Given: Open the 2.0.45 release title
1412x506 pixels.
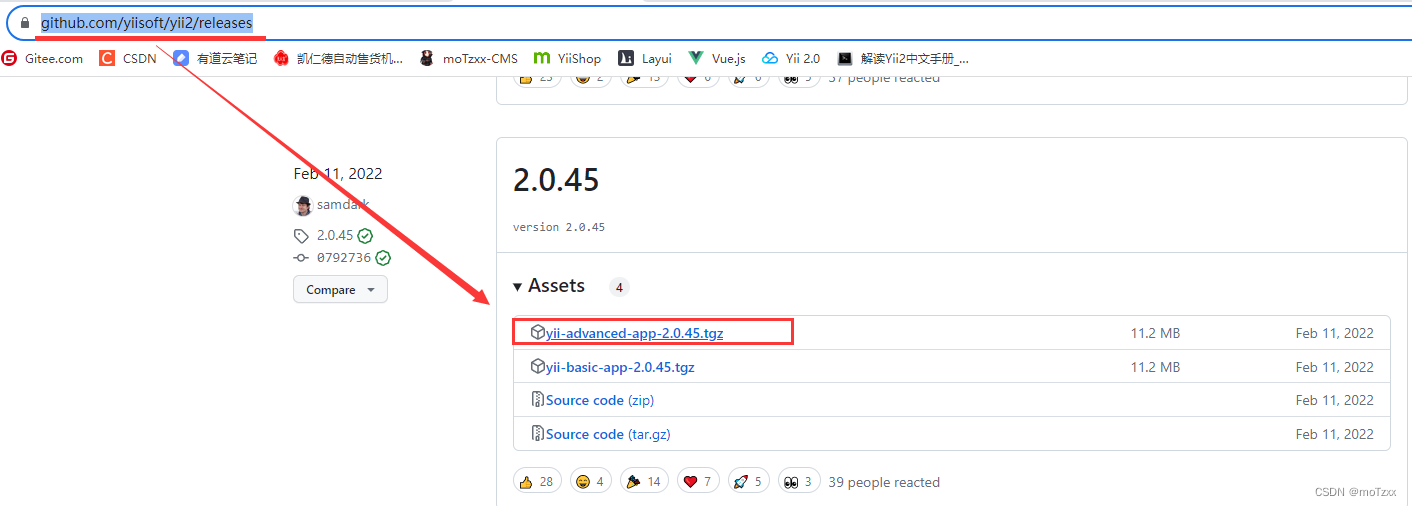Looking at the screenshot, I should click(x=556, y=180).
